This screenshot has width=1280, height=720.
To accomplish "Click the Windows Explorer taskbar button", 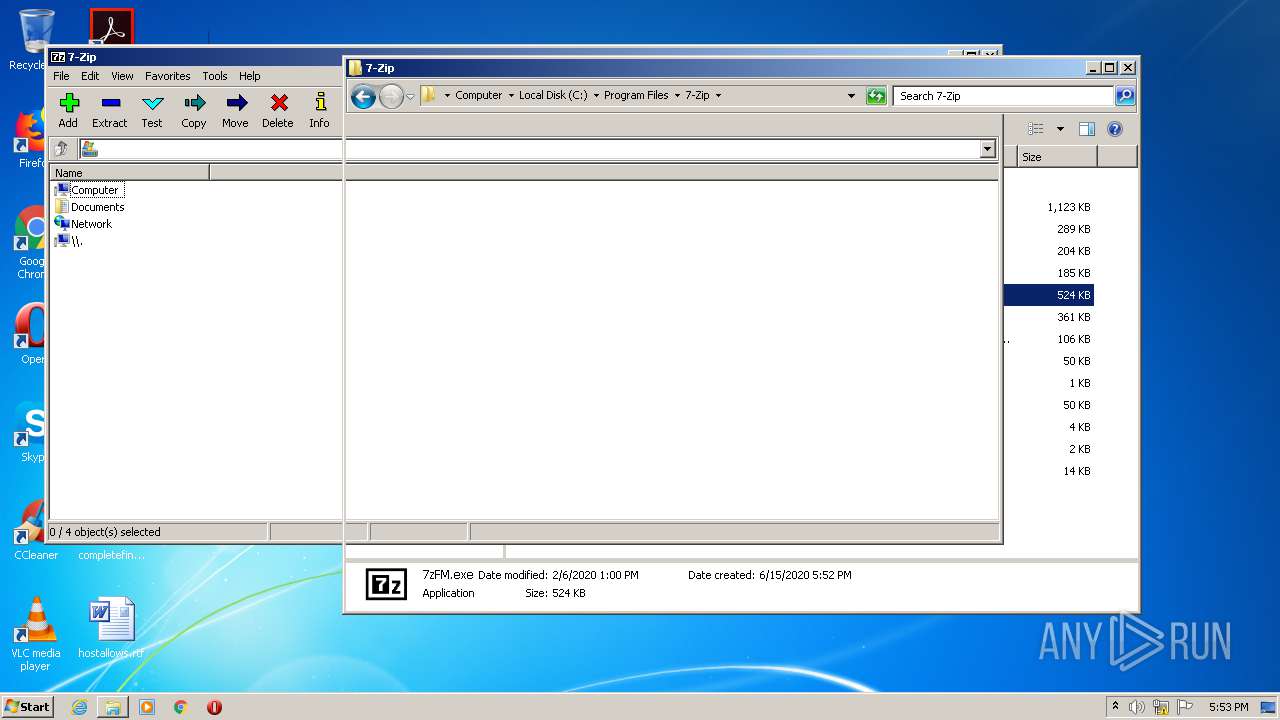I will tap(113, 707).
